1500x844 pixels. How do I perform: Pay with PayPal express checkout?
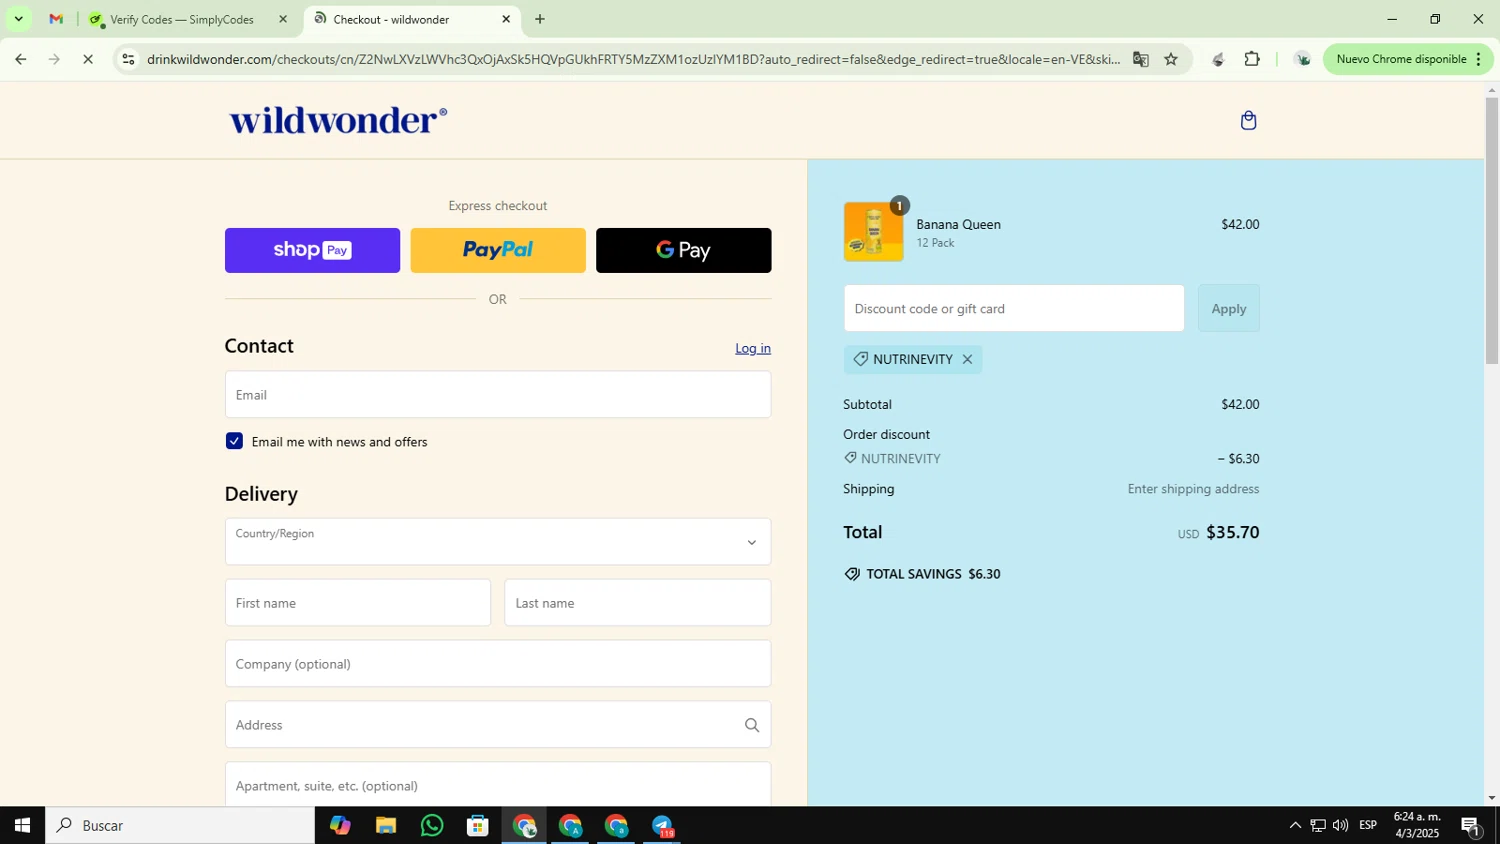(x=498, y=250)
